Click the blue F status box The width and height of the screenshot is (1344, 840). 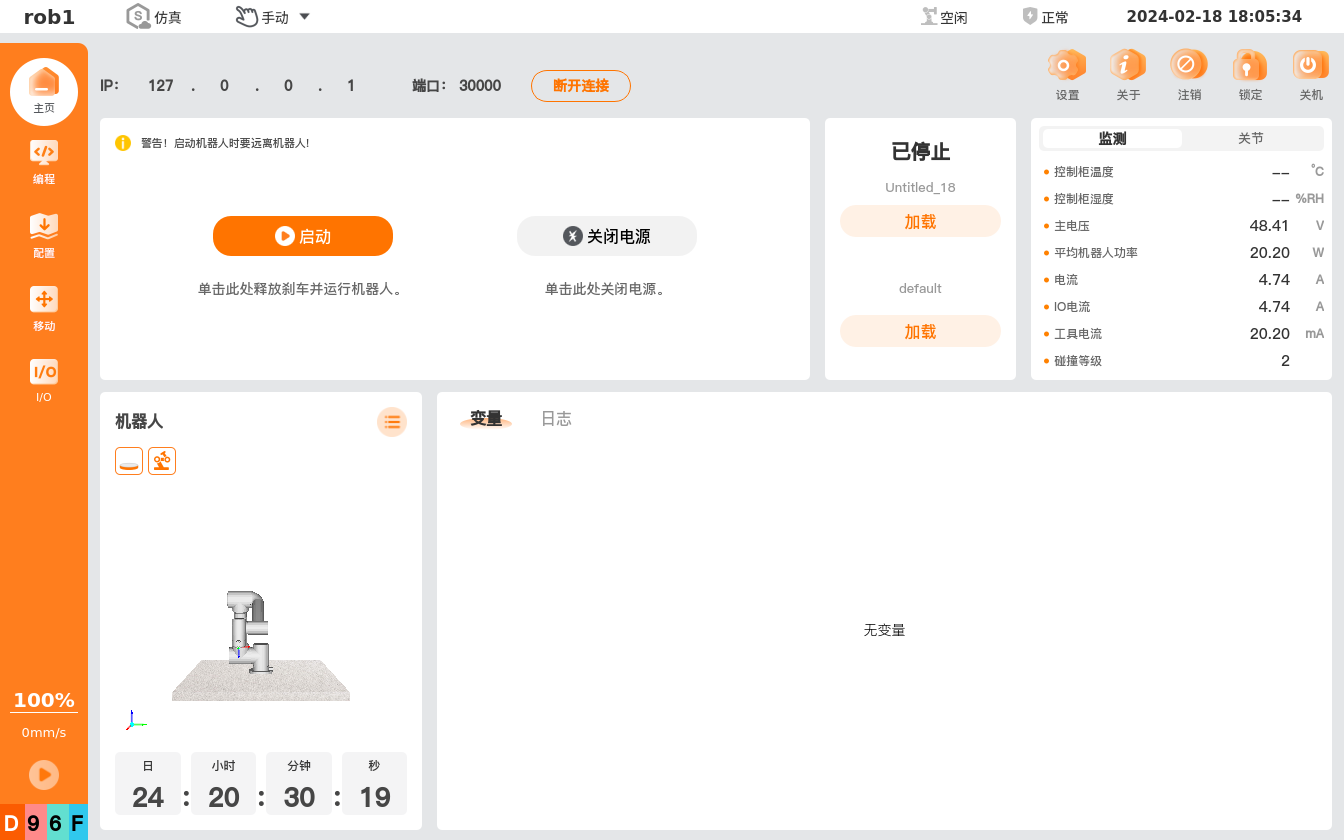tap(77, 824)
